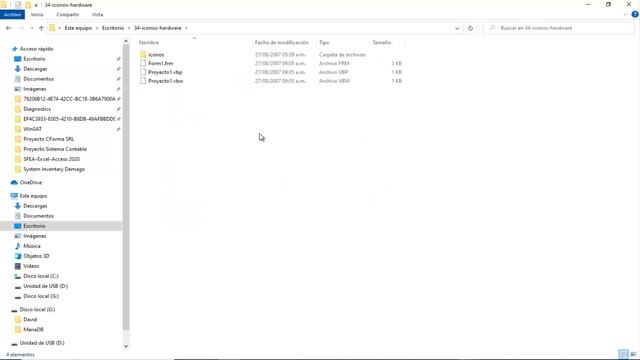Open Quick Access Toolbar customize dropdown
Screen dimensions: 640x360
[36, 5]
